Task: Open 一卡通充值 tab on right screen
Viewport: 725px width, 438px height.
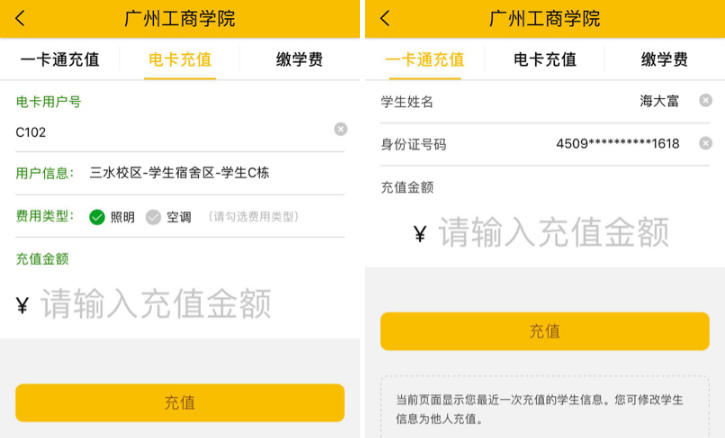Action: (424, 60)
